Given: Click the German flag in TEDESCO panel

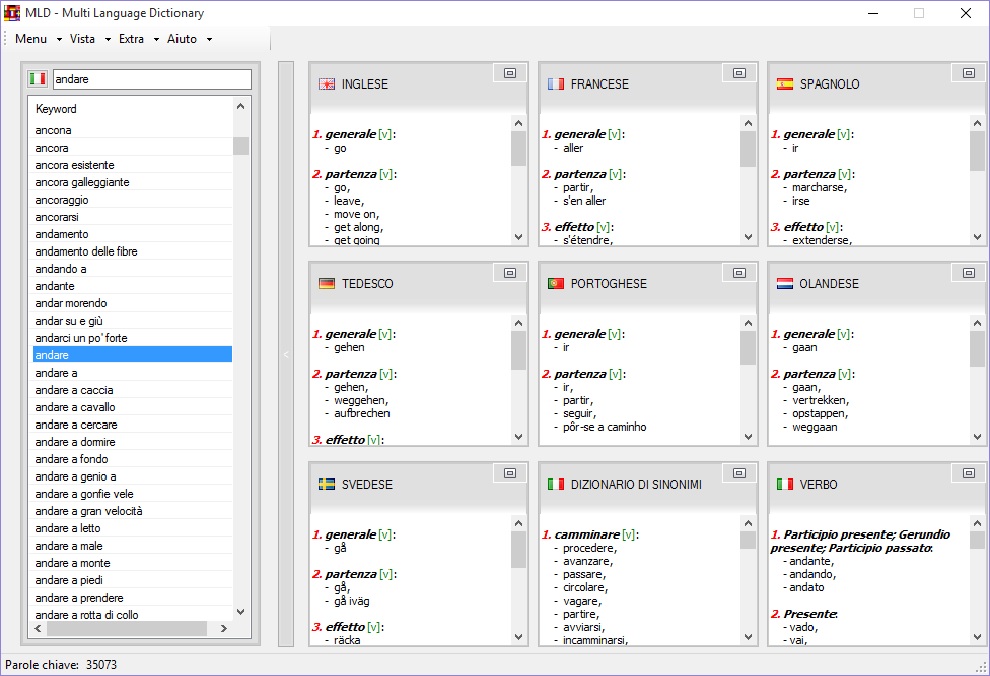Looking at the screenshot, I should (326, 284).
